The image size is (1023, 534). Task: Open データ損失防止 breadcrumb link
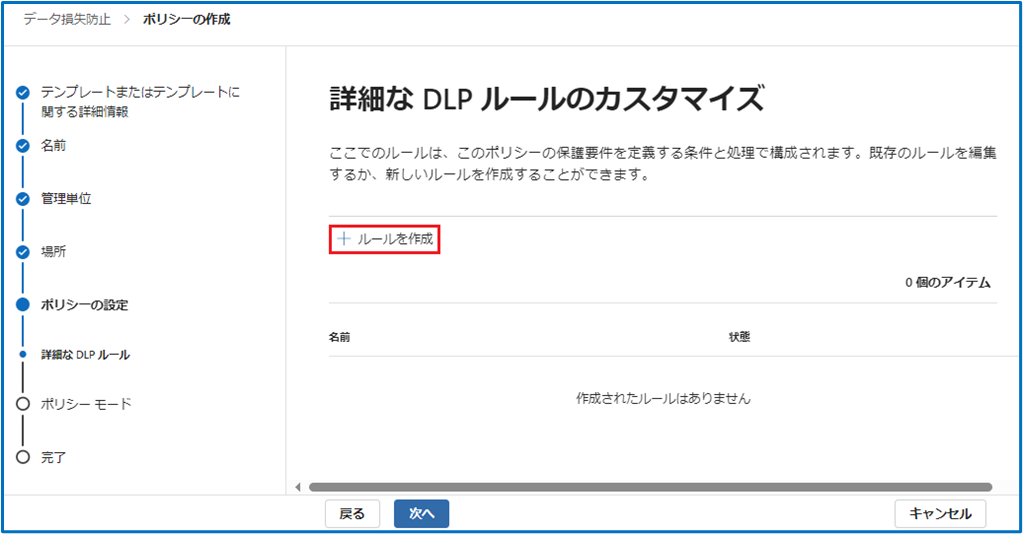[69, 19]
